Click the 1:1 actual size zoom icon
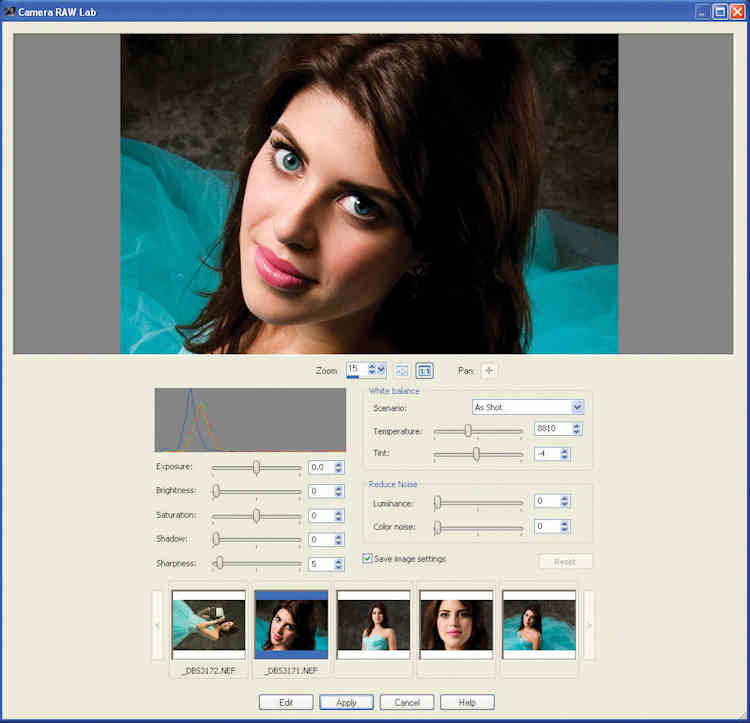Viewport: 750px width, 723px height. 425,370
